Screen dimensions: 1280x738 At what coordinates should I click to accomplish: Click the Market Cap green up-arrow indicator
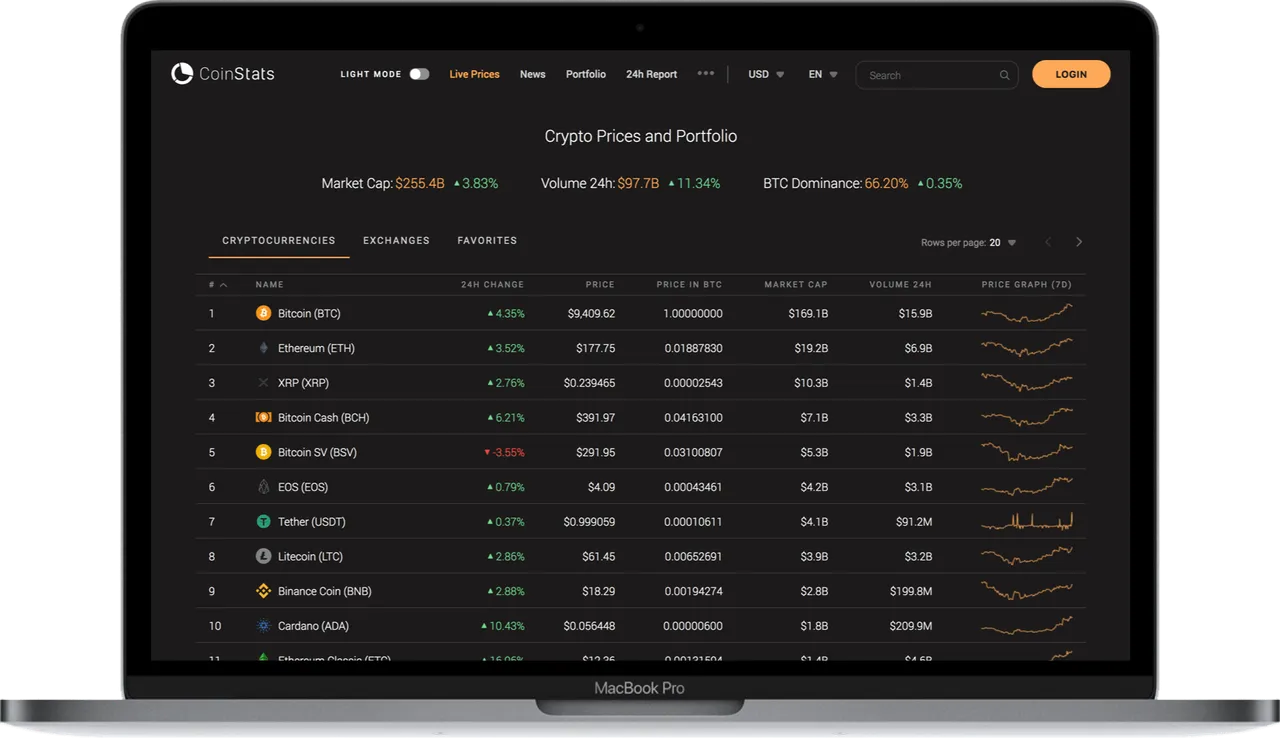point(457,184)
